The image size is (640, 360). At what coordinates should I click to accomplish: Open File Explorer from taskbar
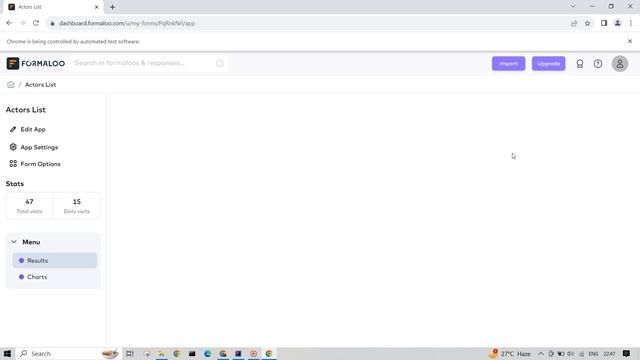[162, 353]
